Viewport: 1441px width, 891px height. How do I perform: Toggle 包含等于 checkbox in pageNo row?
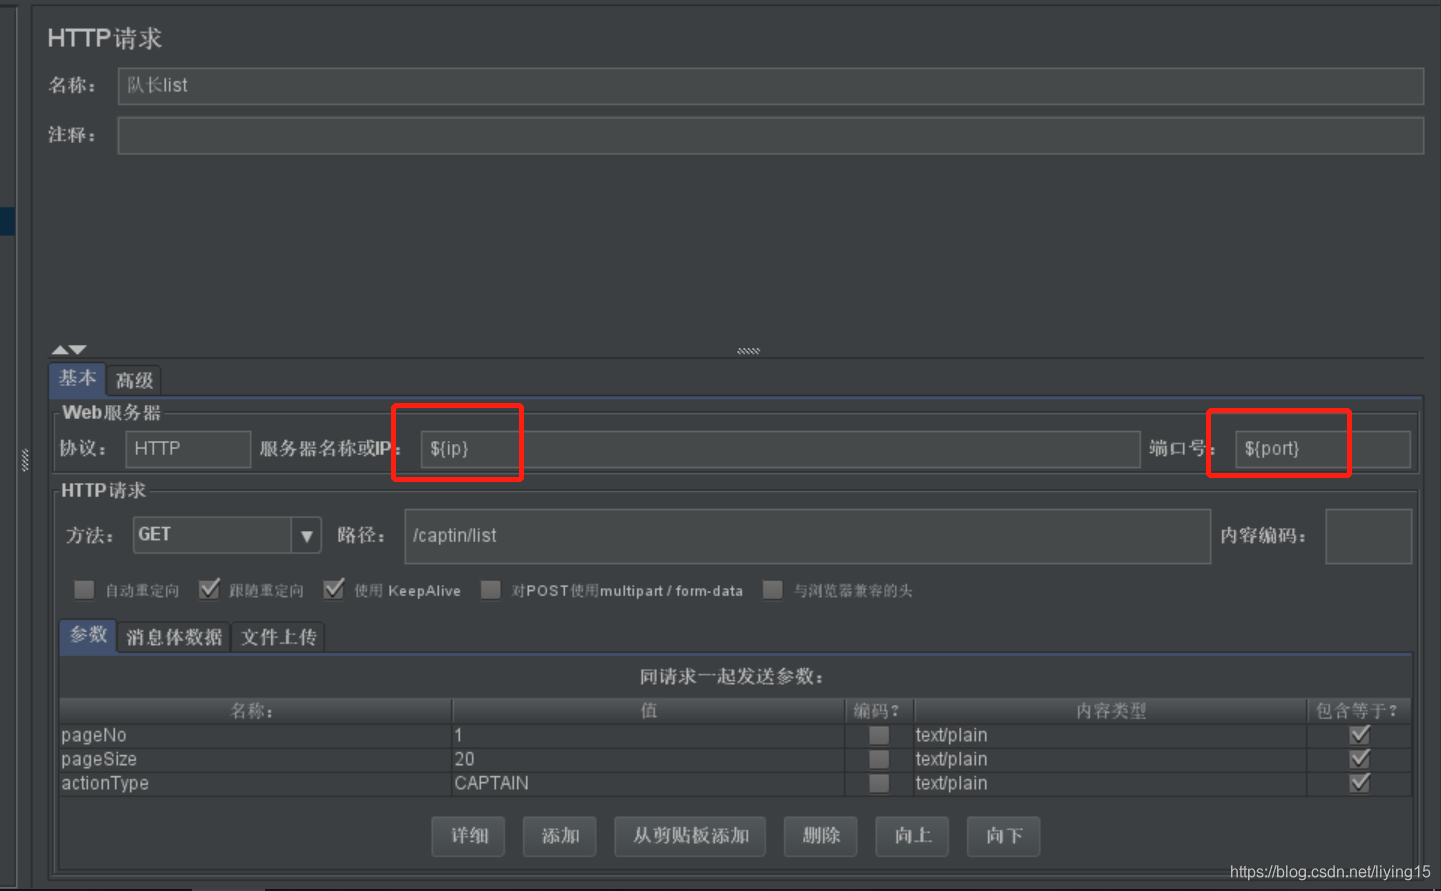1359,735
